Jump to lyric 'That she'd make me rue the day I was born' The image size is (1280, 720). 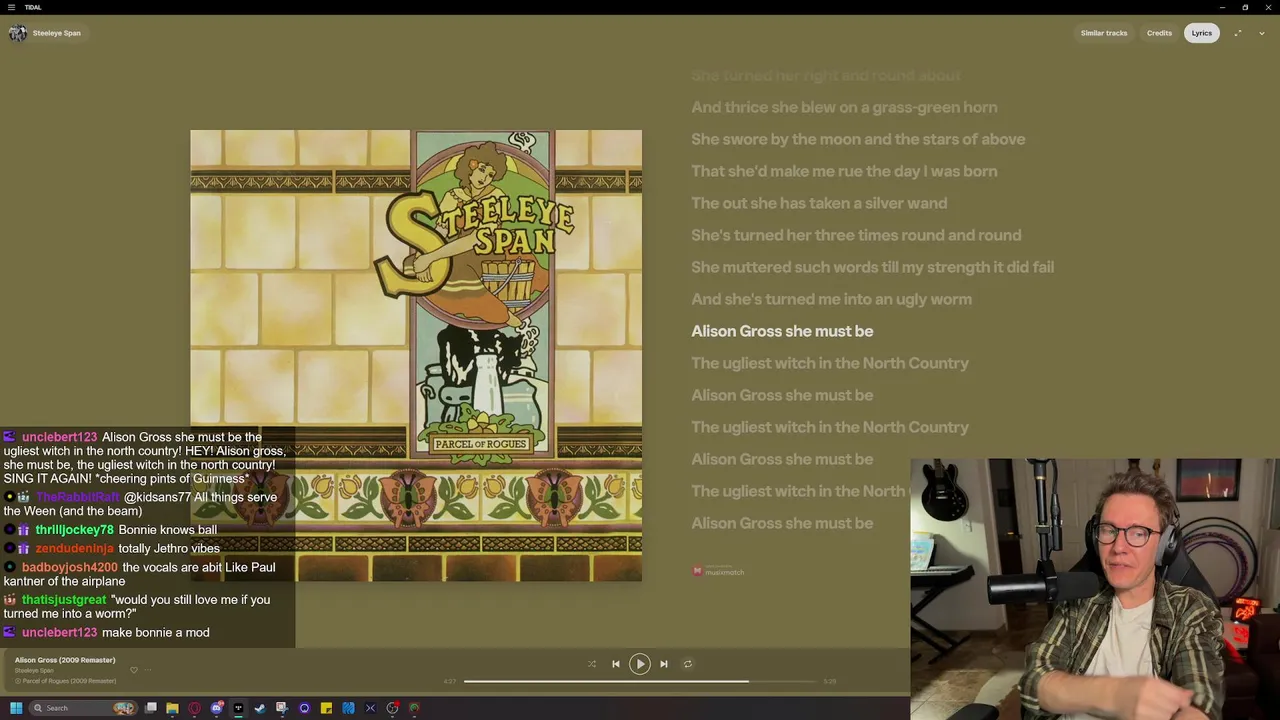point(844,171)
